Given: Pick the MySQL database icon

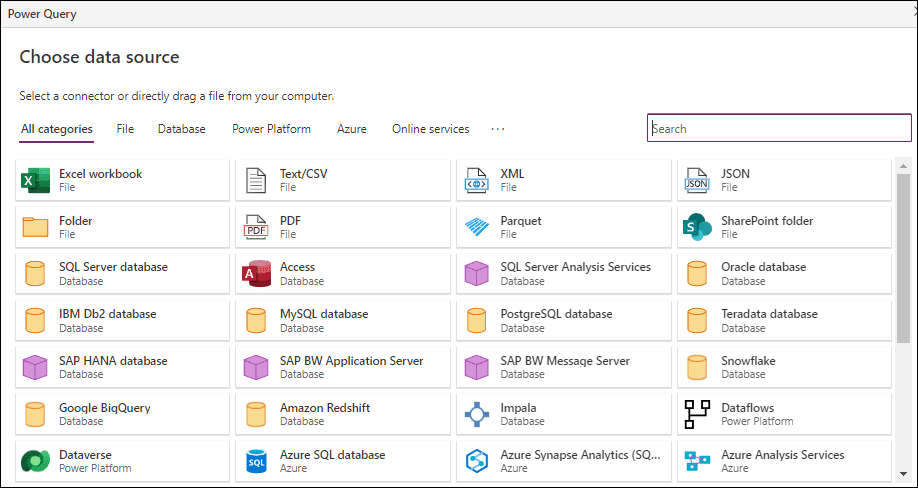Looking at the screenshot, I should (256, 321).
